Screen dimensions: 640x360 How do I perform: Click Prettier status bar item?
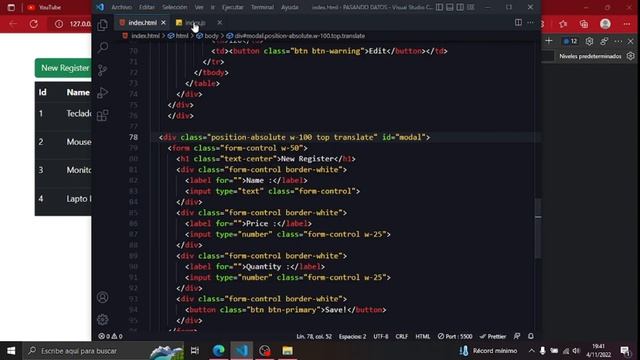[x=493, y=336]
